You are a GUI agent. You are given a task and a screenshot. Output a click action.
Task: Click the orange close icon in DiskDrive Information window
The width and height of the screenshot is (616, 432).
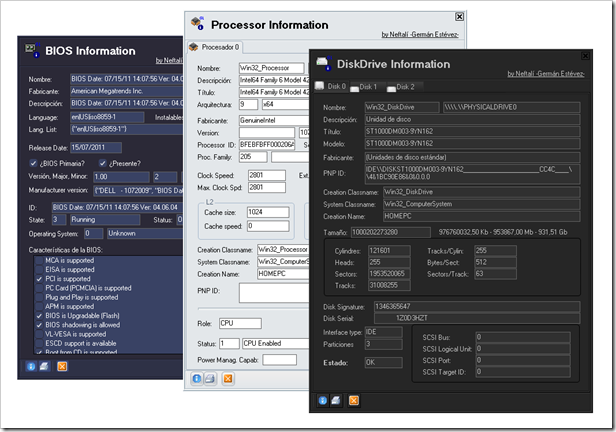tap(354, 400)
